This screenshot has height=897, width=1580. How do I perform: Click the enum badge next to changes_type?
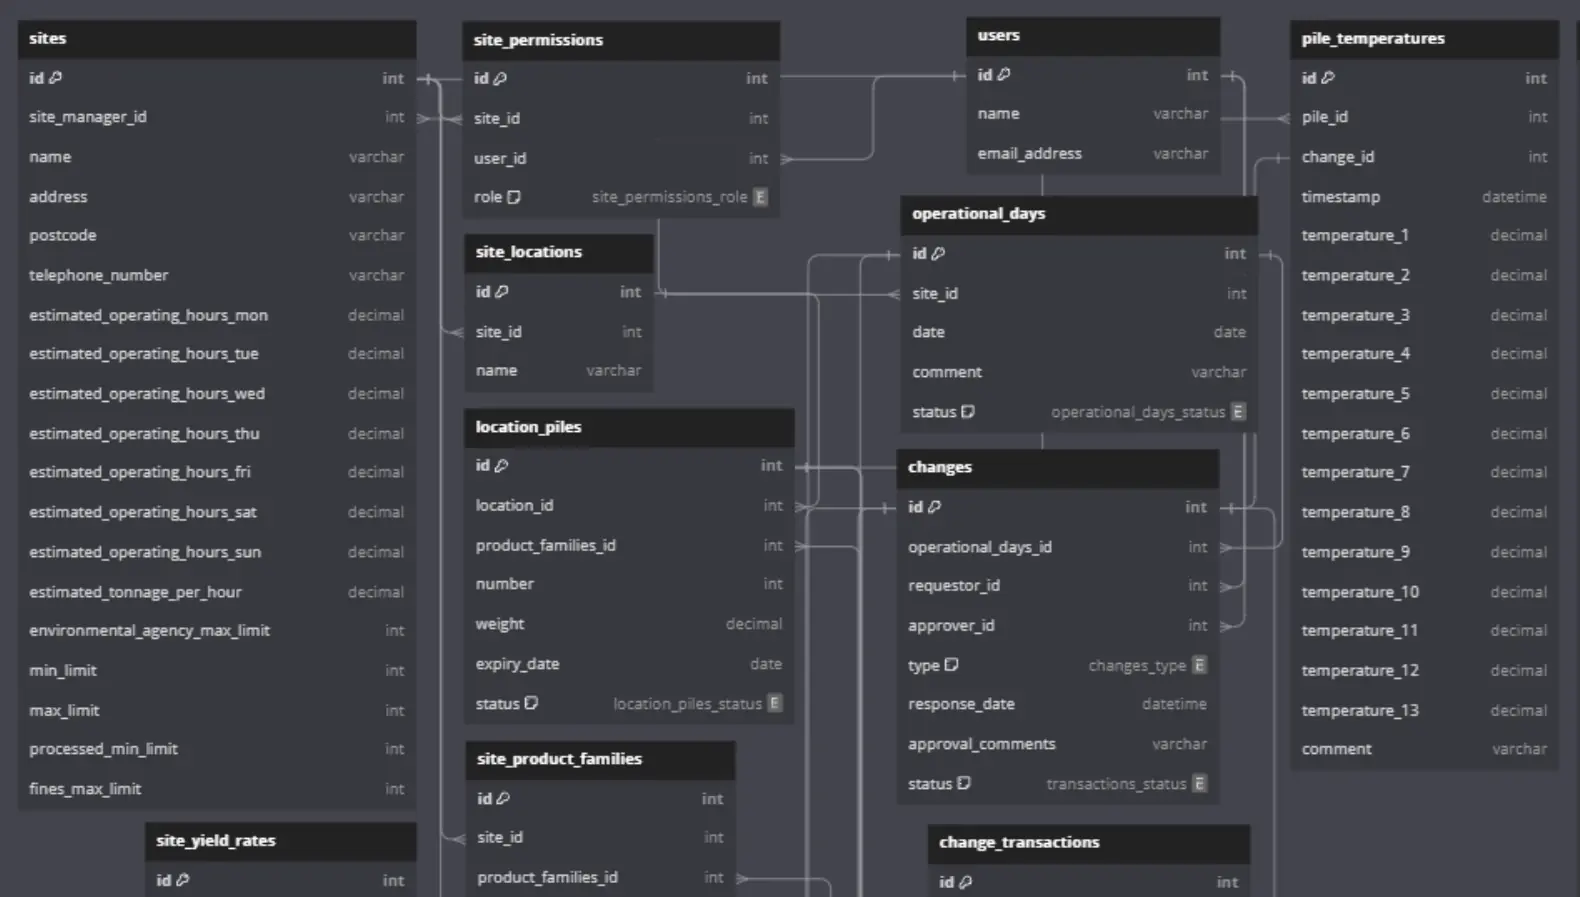(x=1199, y=665)
